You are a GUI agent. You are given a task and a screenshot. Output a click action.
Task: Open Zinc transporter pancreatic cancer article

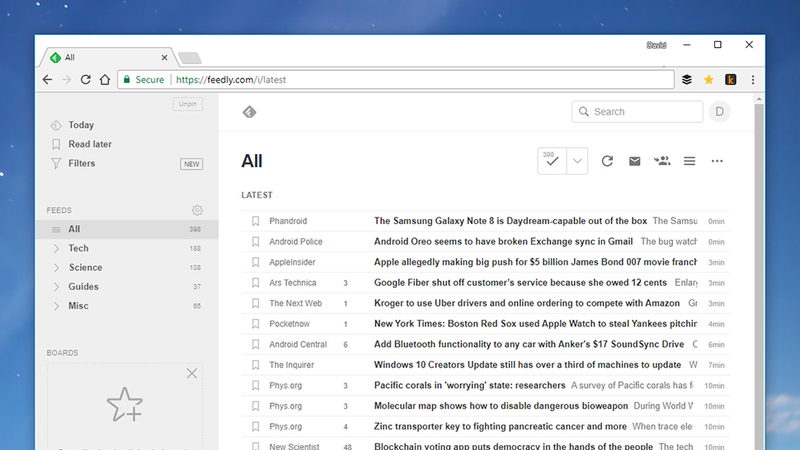tap(500, 427)
